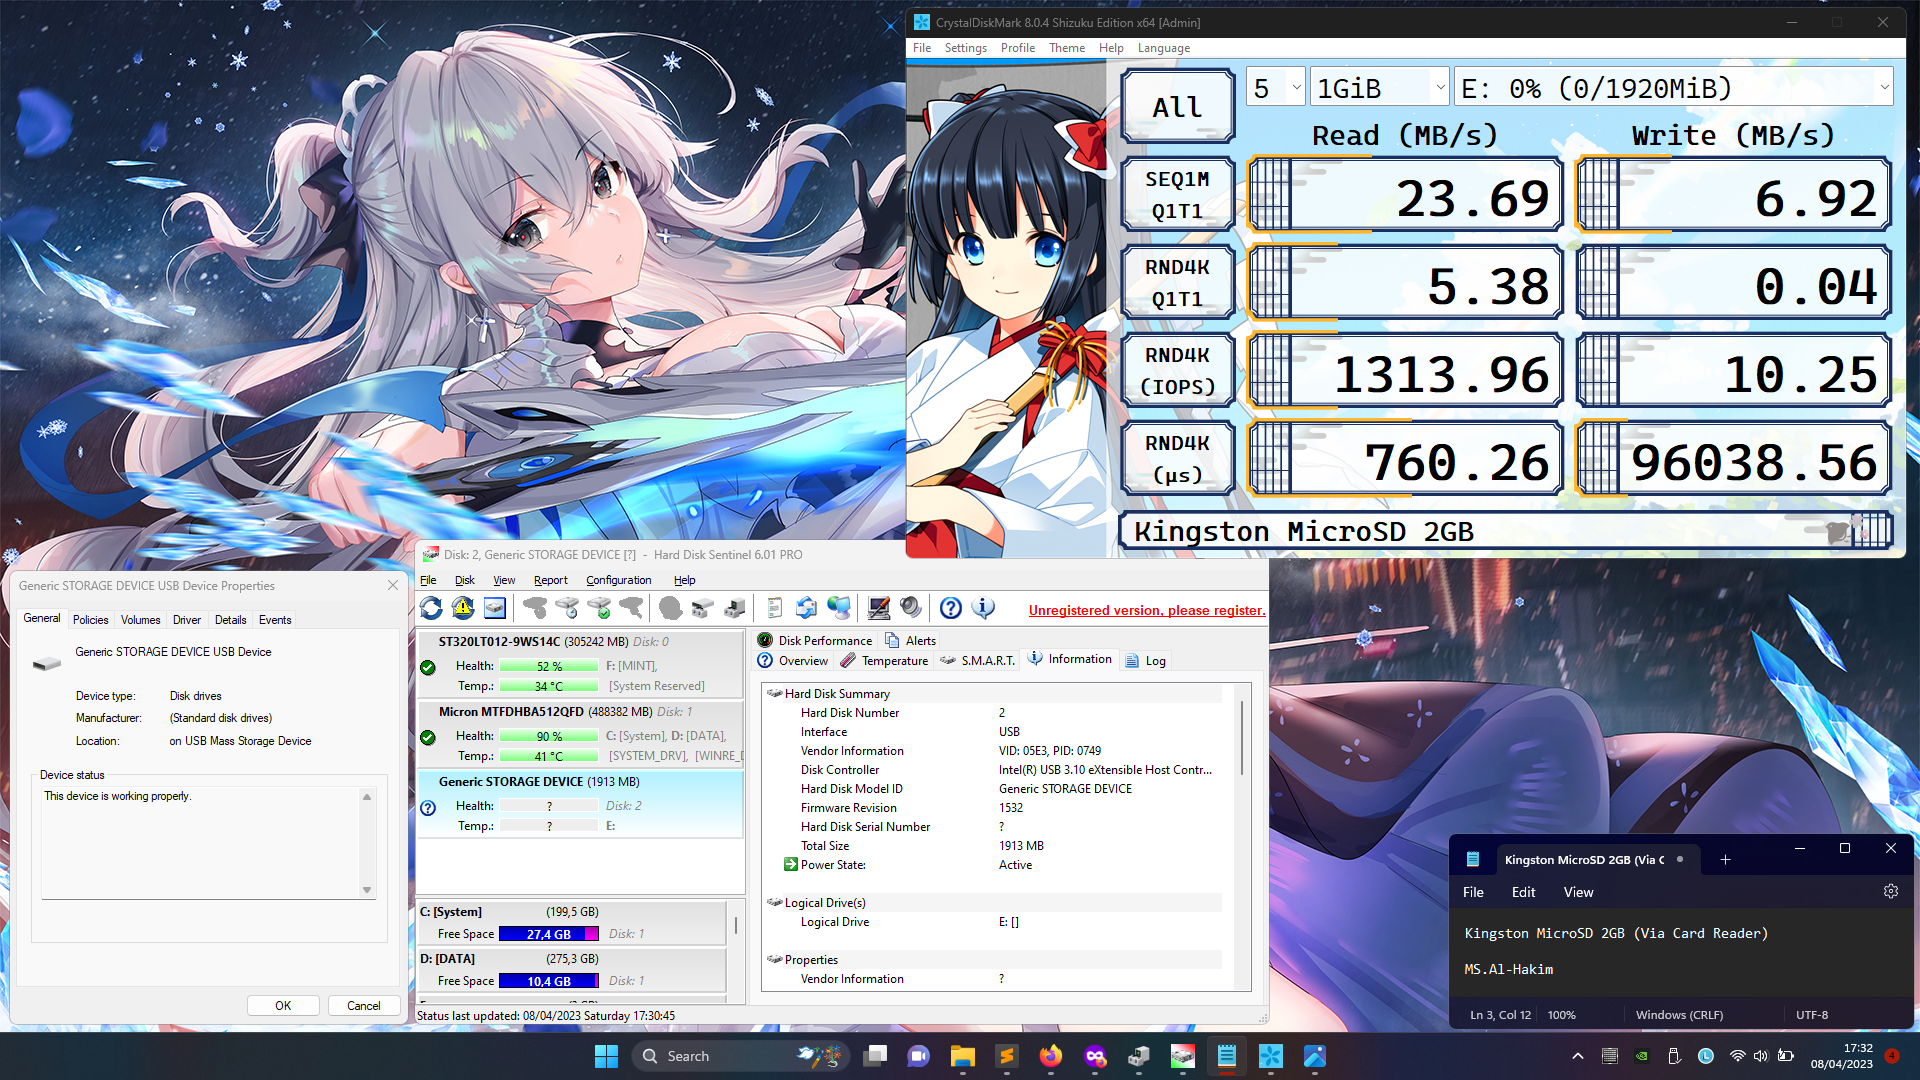Collapse the Properties section in Information tab
This screenshot has width=1920, height=1080.
click(774, 959)
